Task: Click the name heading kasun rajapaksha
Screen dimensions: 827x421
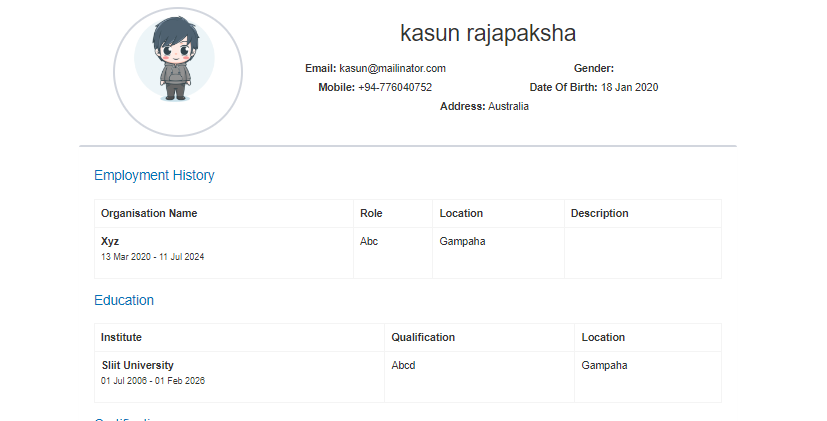Action: (488, 33)
